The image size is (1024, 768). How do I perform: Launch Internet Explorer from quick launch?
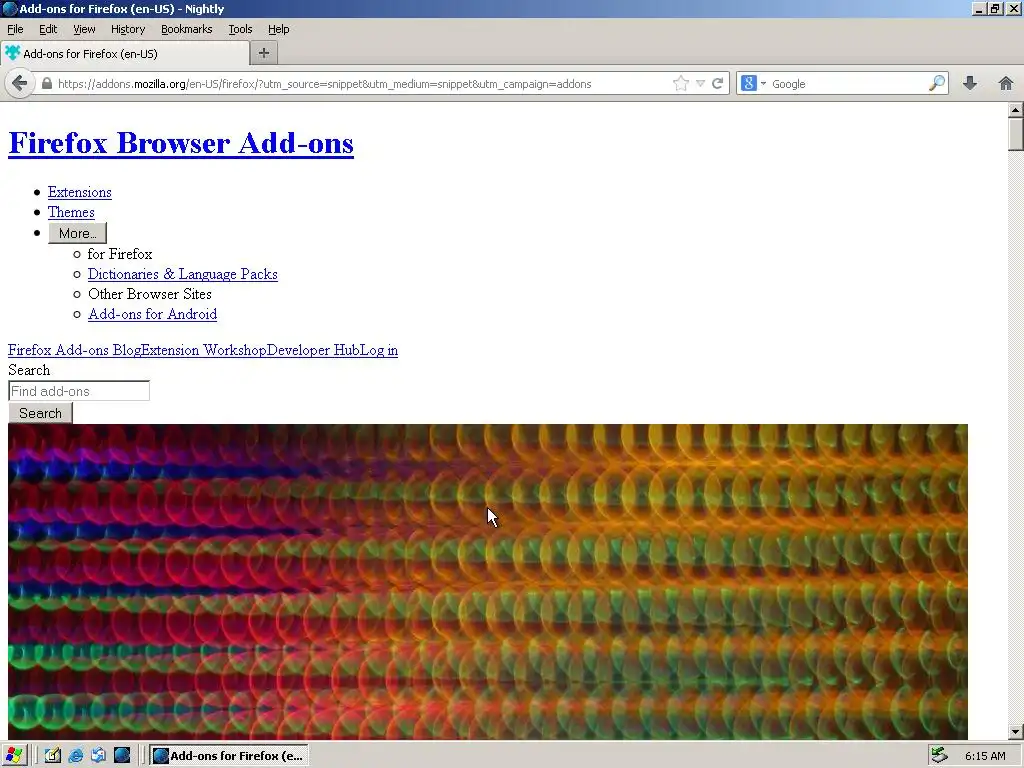(x=76, y=756)
